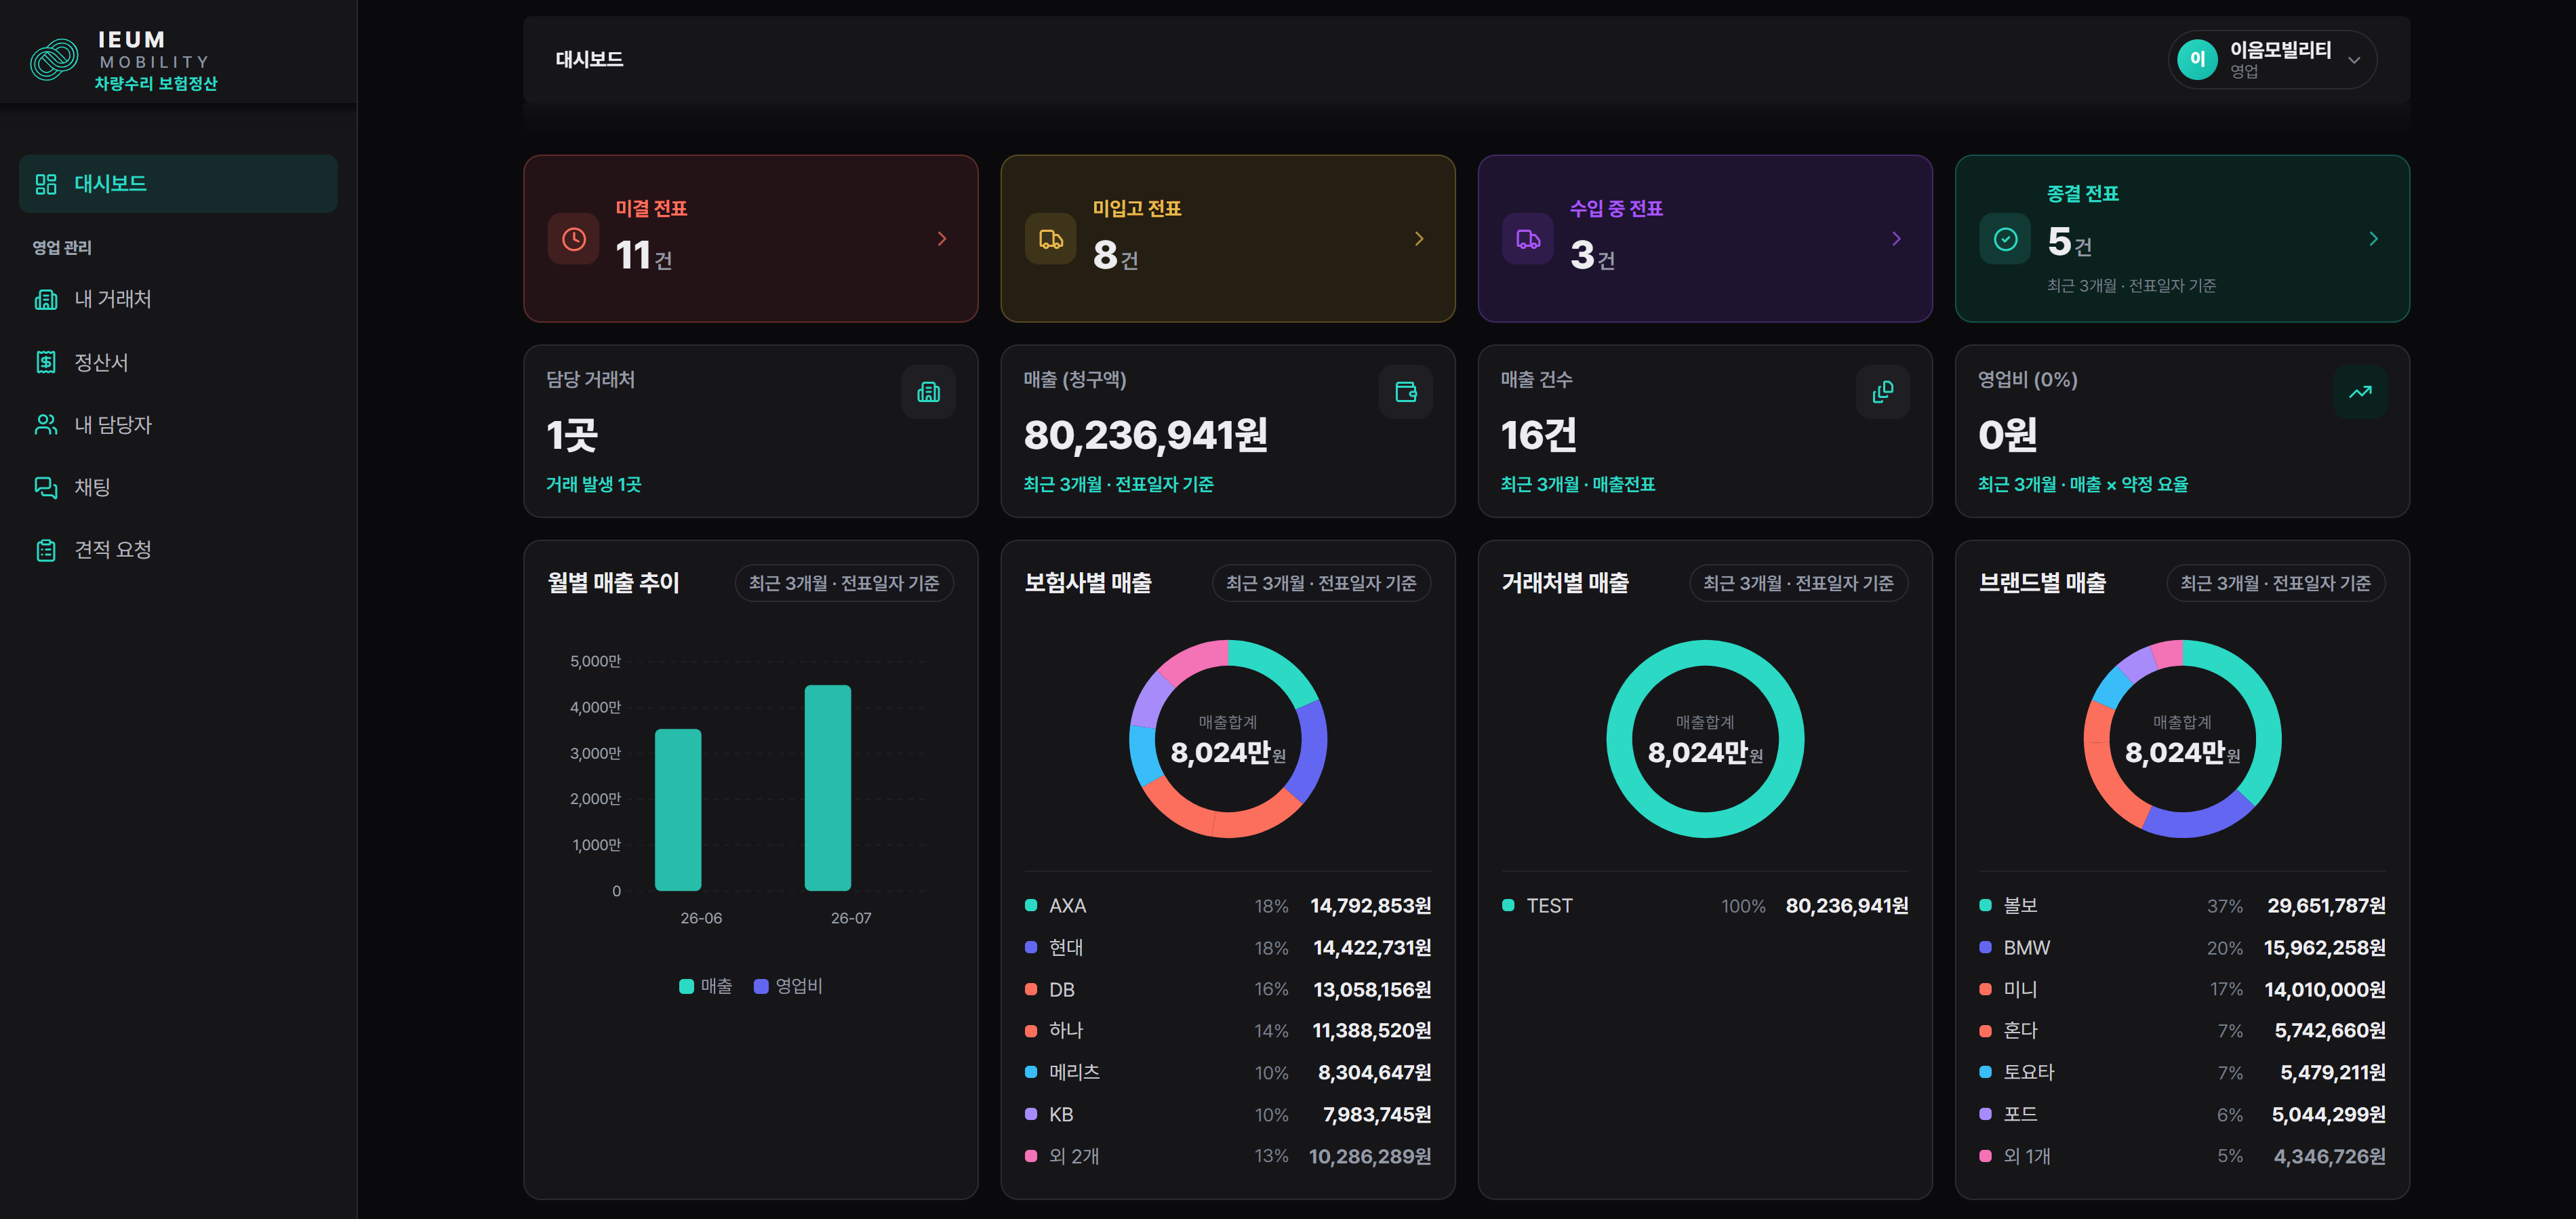Click the receipt icon beside 정산서
This screenshot has width=2576, height=1219.
point(46,362)
